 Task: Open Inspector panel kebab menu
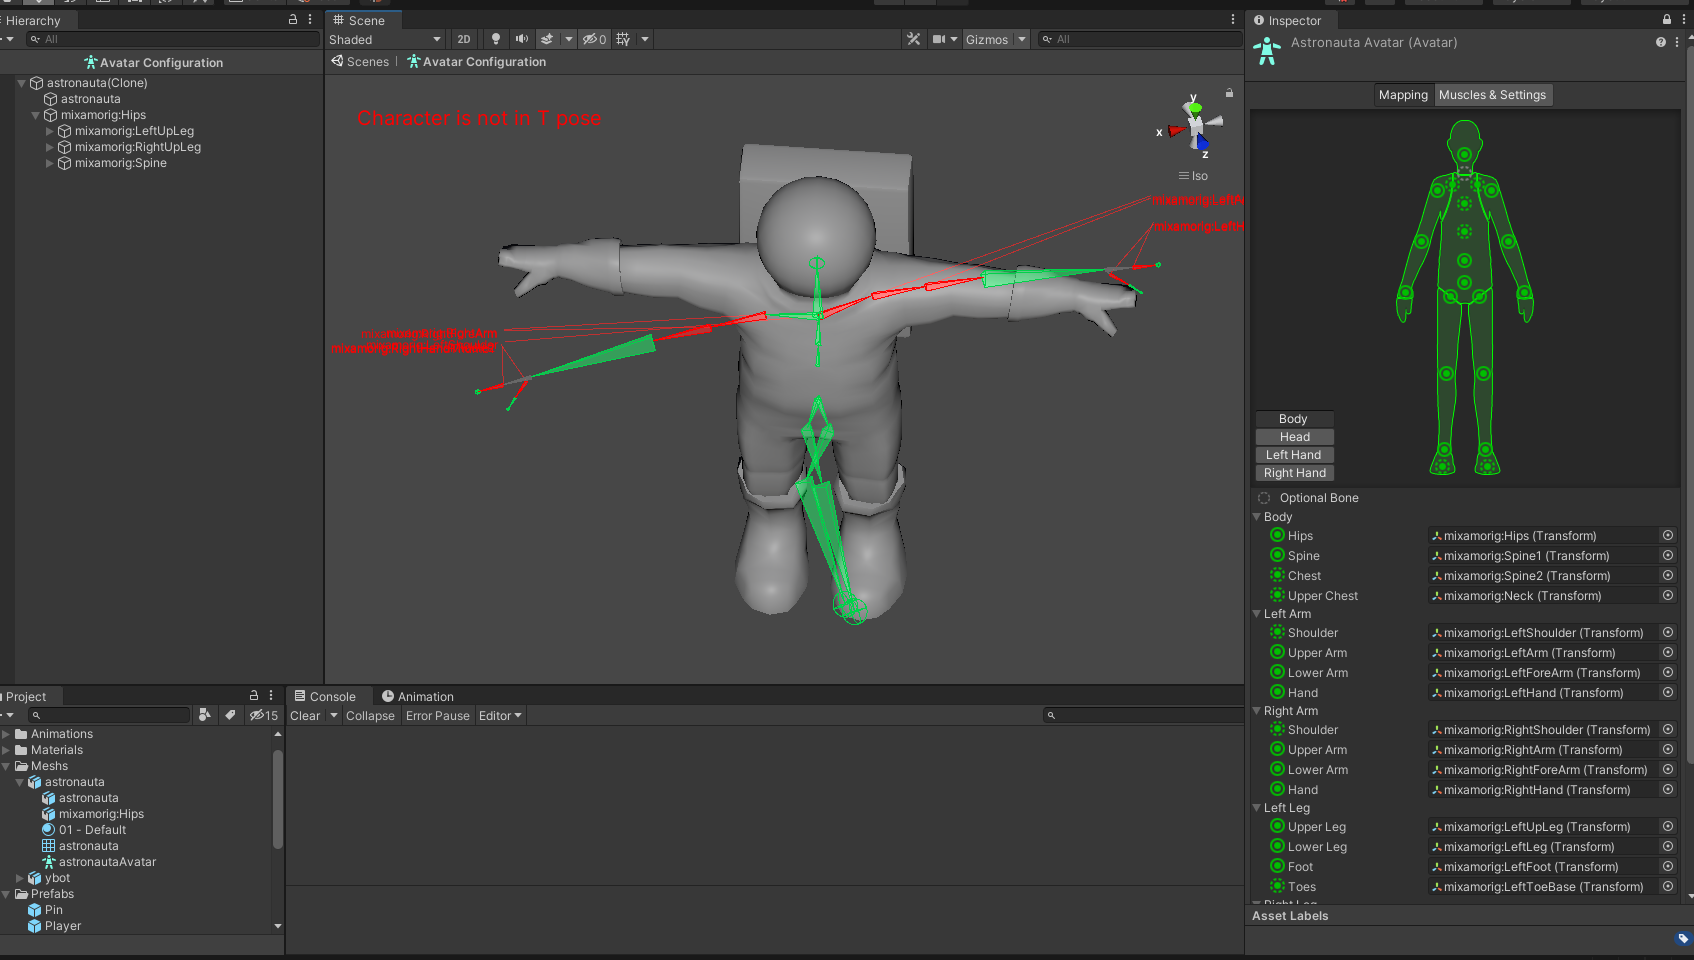click(1684, 19)
